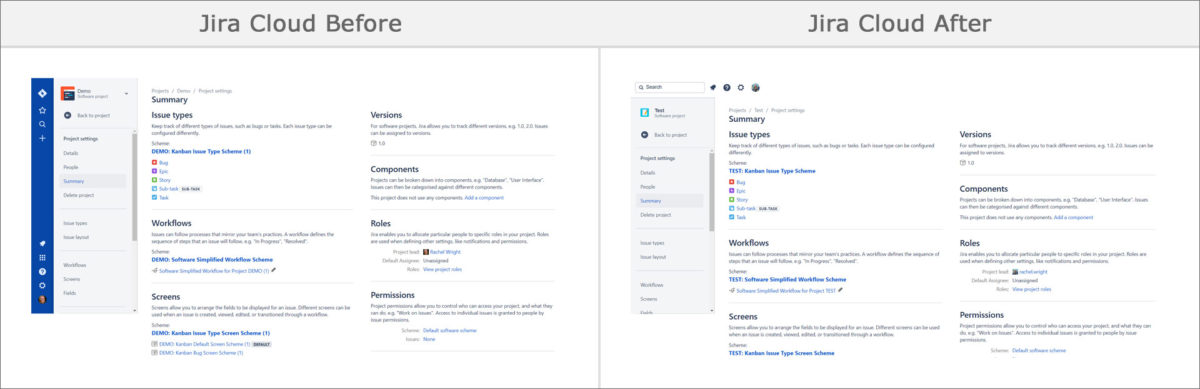This screenshot has width=1200, height=389.
Task: Open Workflows in the After panel sidebar
Action: pos(651,285)
